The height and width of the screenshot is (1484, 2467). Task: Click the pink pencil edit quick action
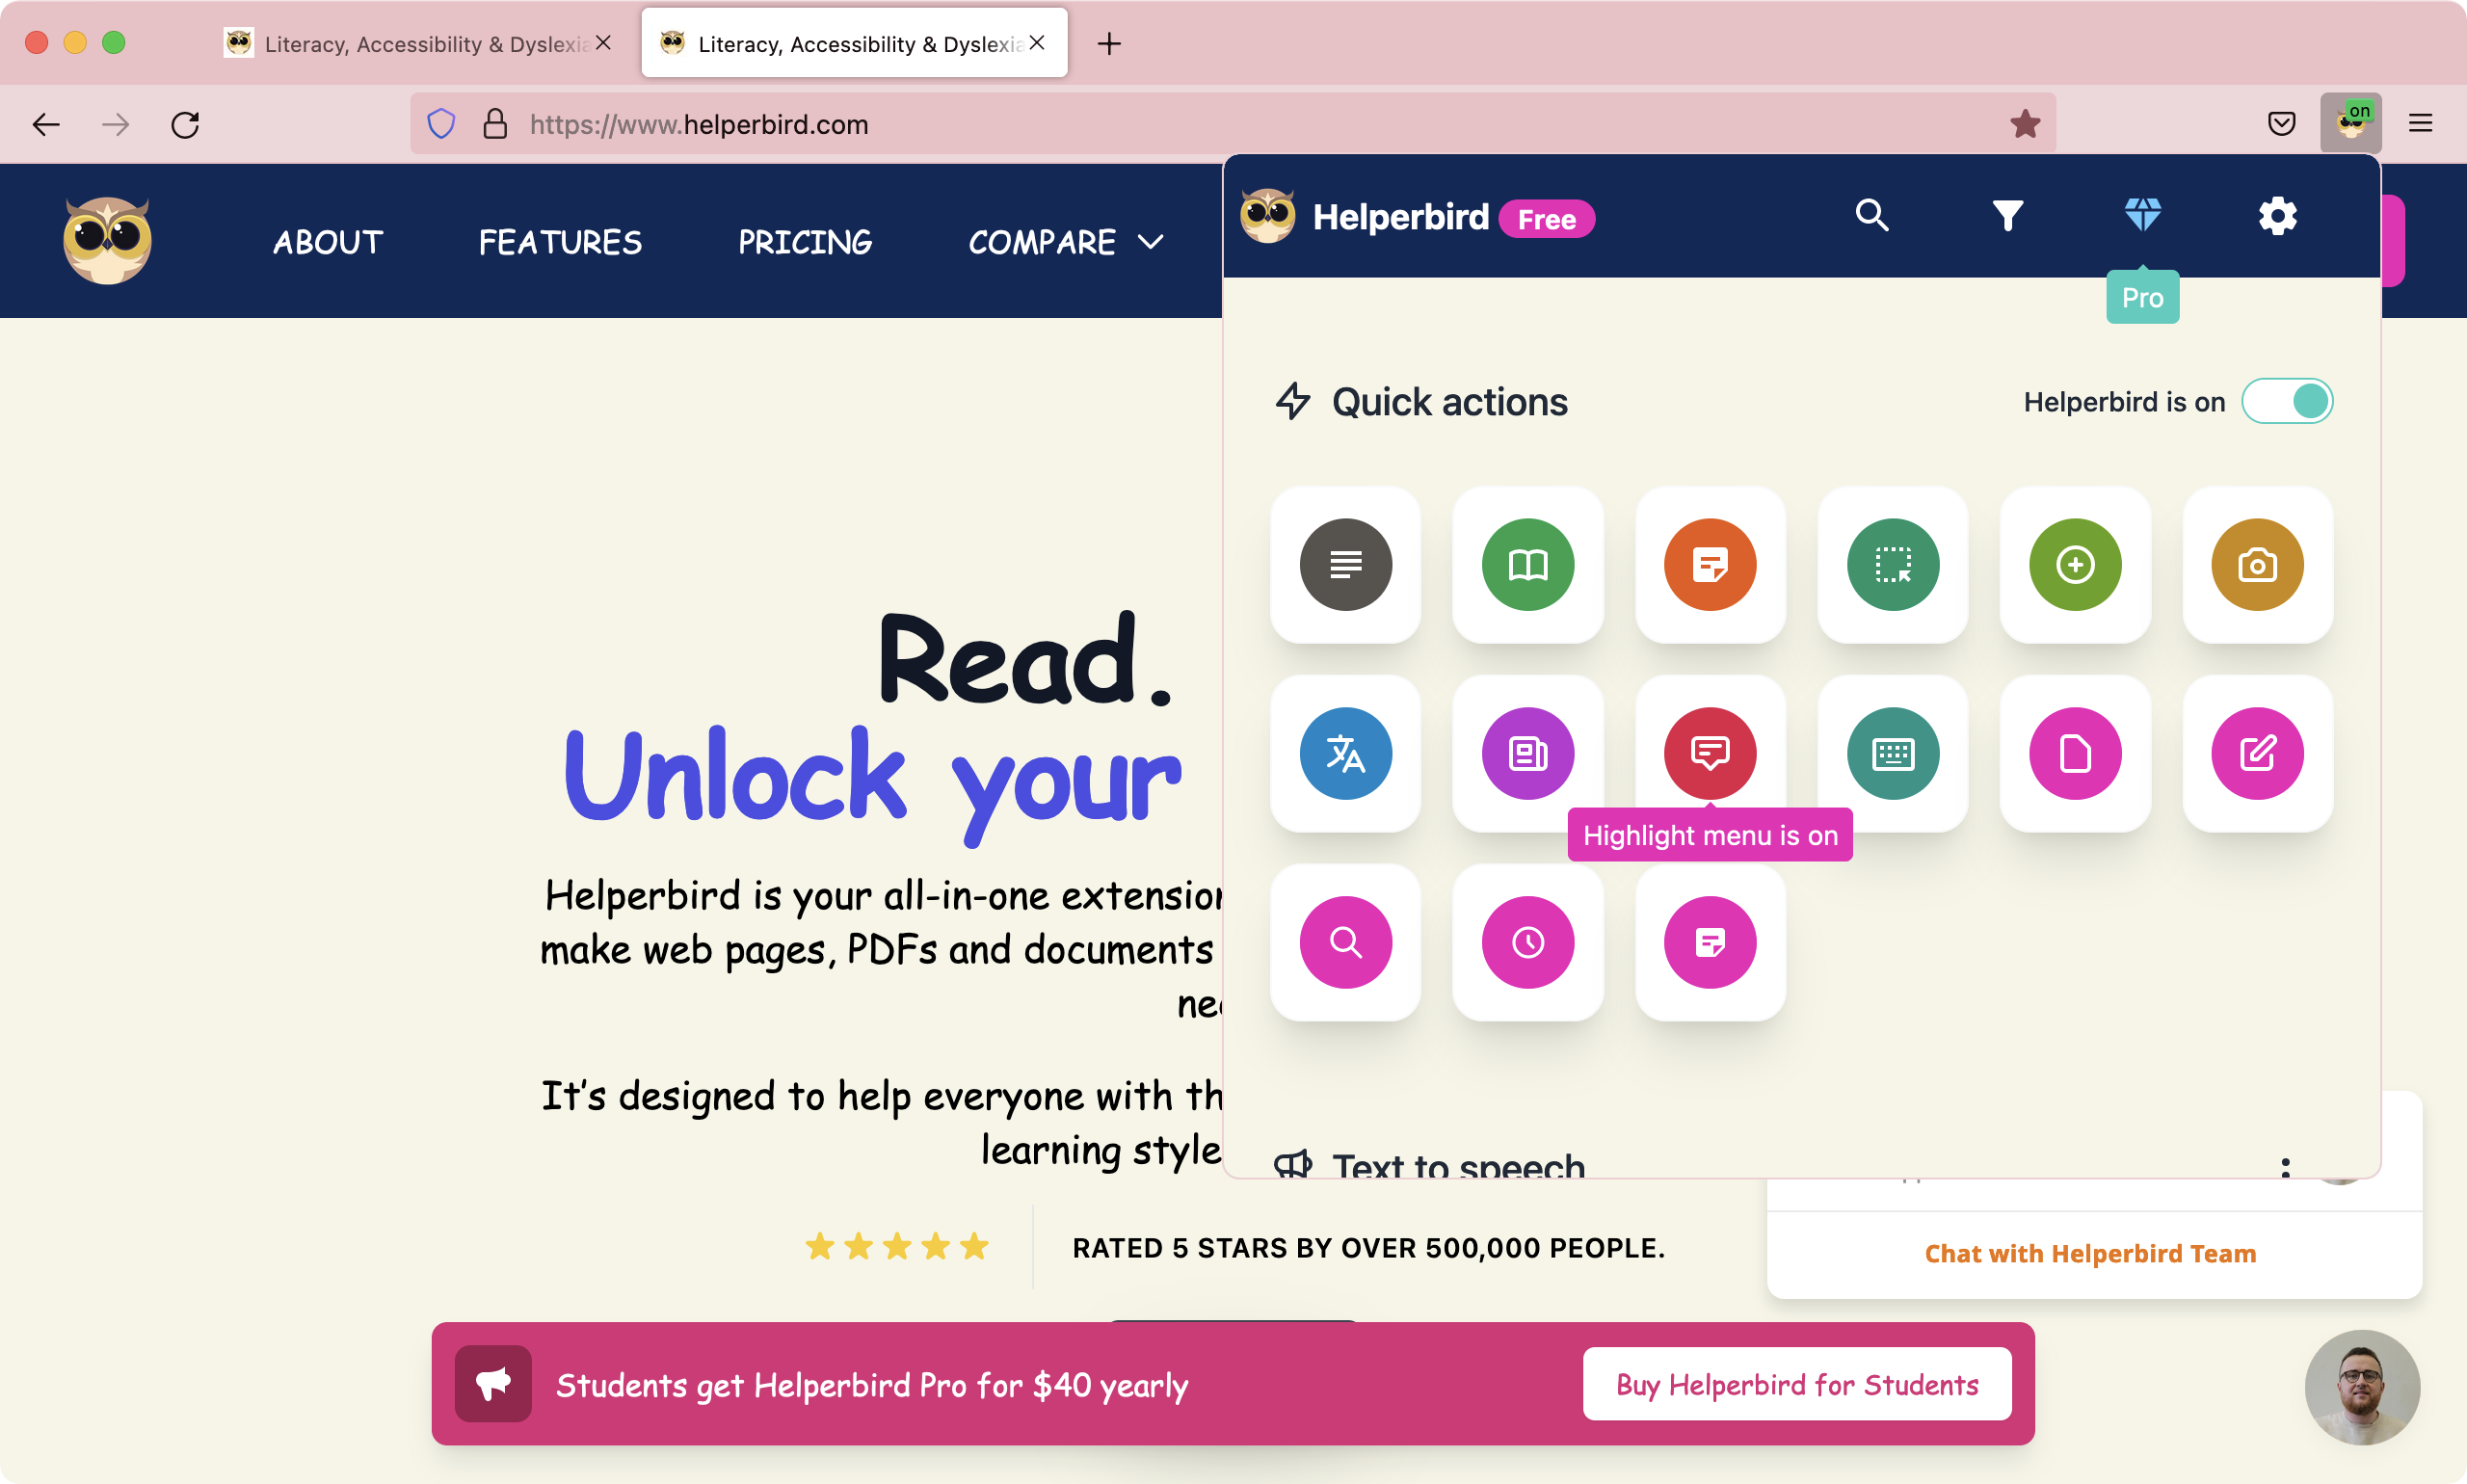[2257, 753]
